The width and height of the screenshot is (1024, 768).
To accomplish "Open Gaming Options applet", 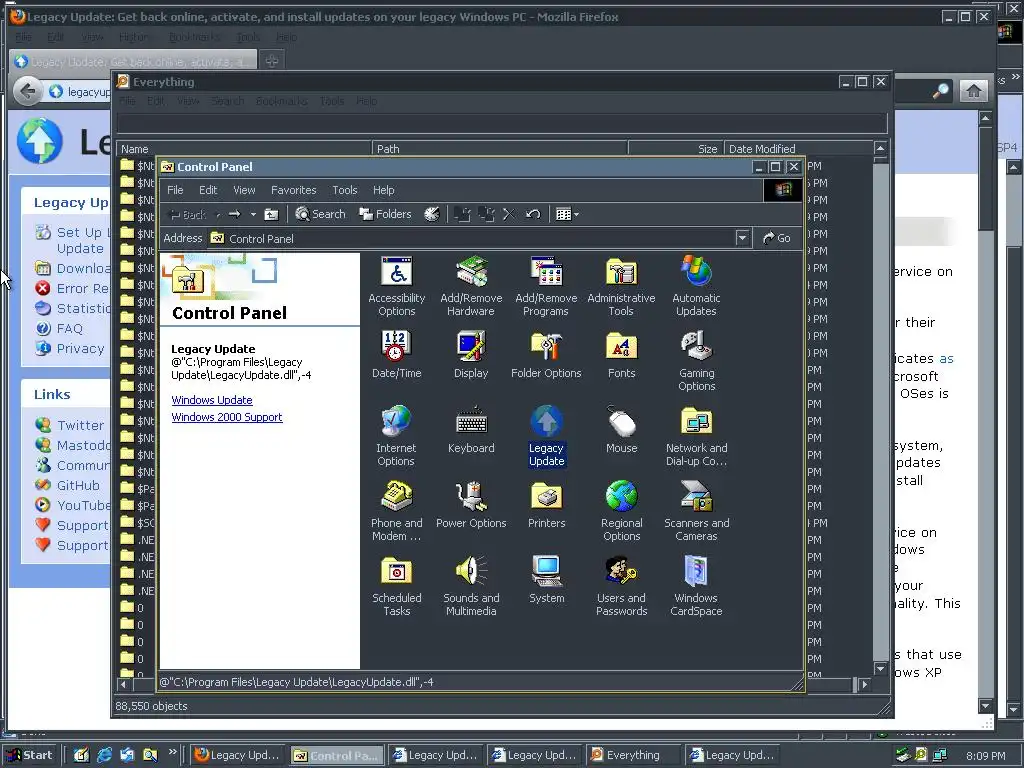I will (x=696, y=361).
